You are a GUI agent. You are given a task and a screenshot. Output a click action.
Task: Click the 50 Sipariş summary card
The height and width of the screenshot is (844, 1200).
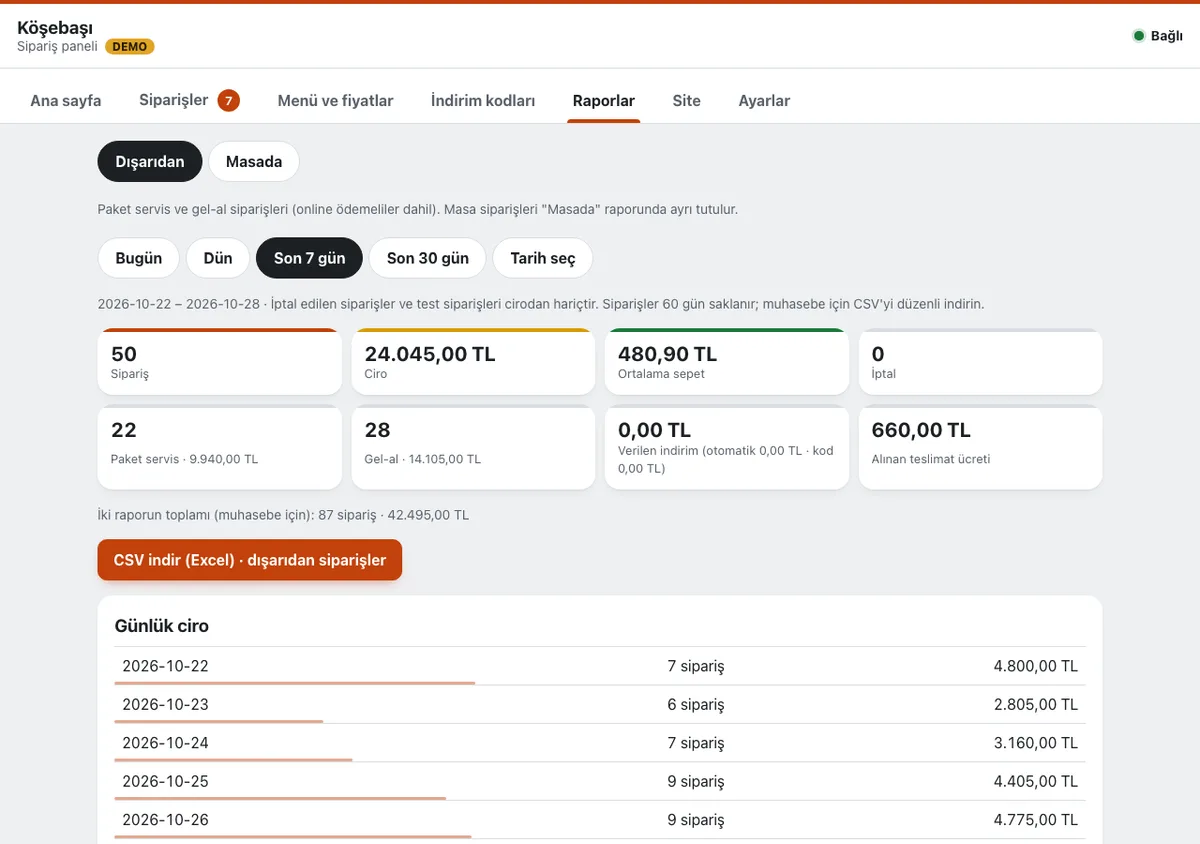tap(220, 362)
